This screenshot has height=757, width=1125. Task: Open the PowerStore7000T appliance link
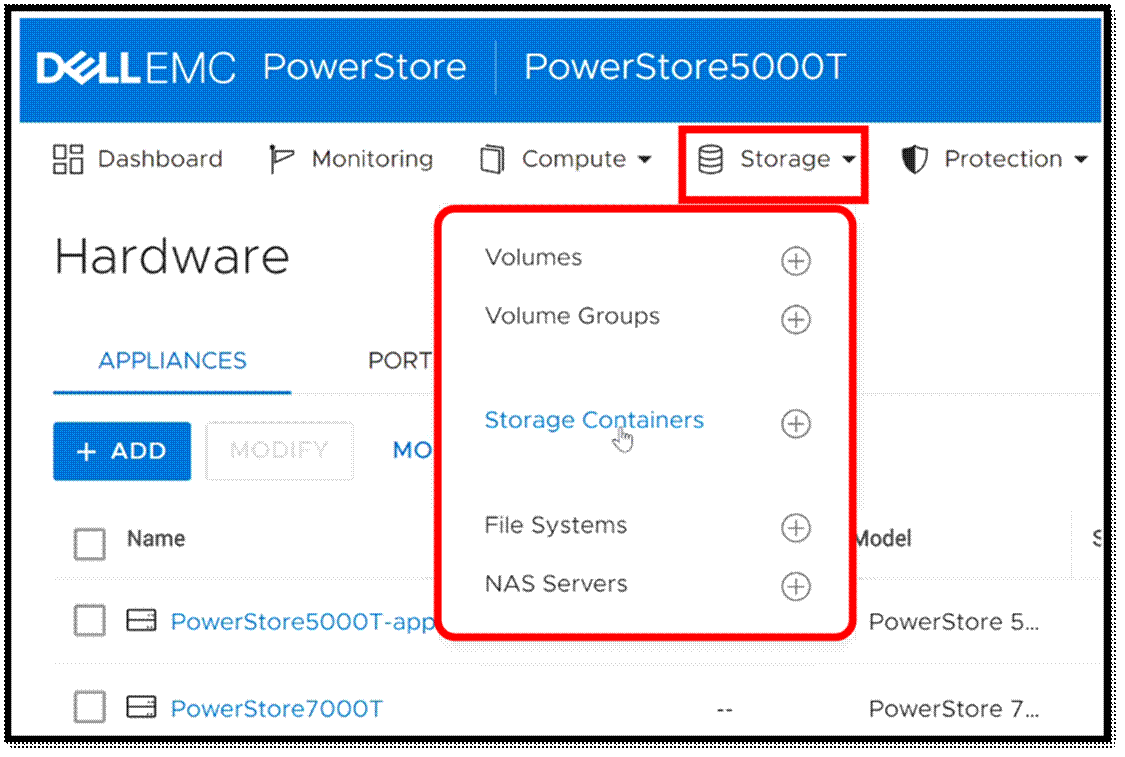pos(277,709)
